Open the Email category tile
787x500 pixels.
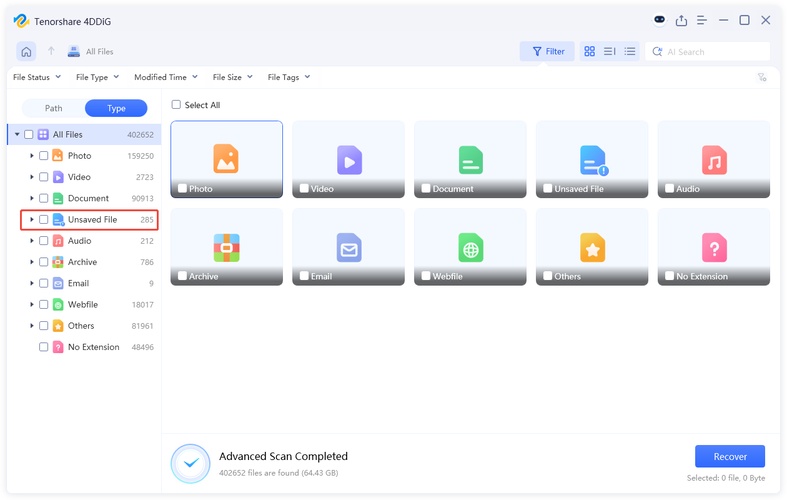tap(348, 247)
